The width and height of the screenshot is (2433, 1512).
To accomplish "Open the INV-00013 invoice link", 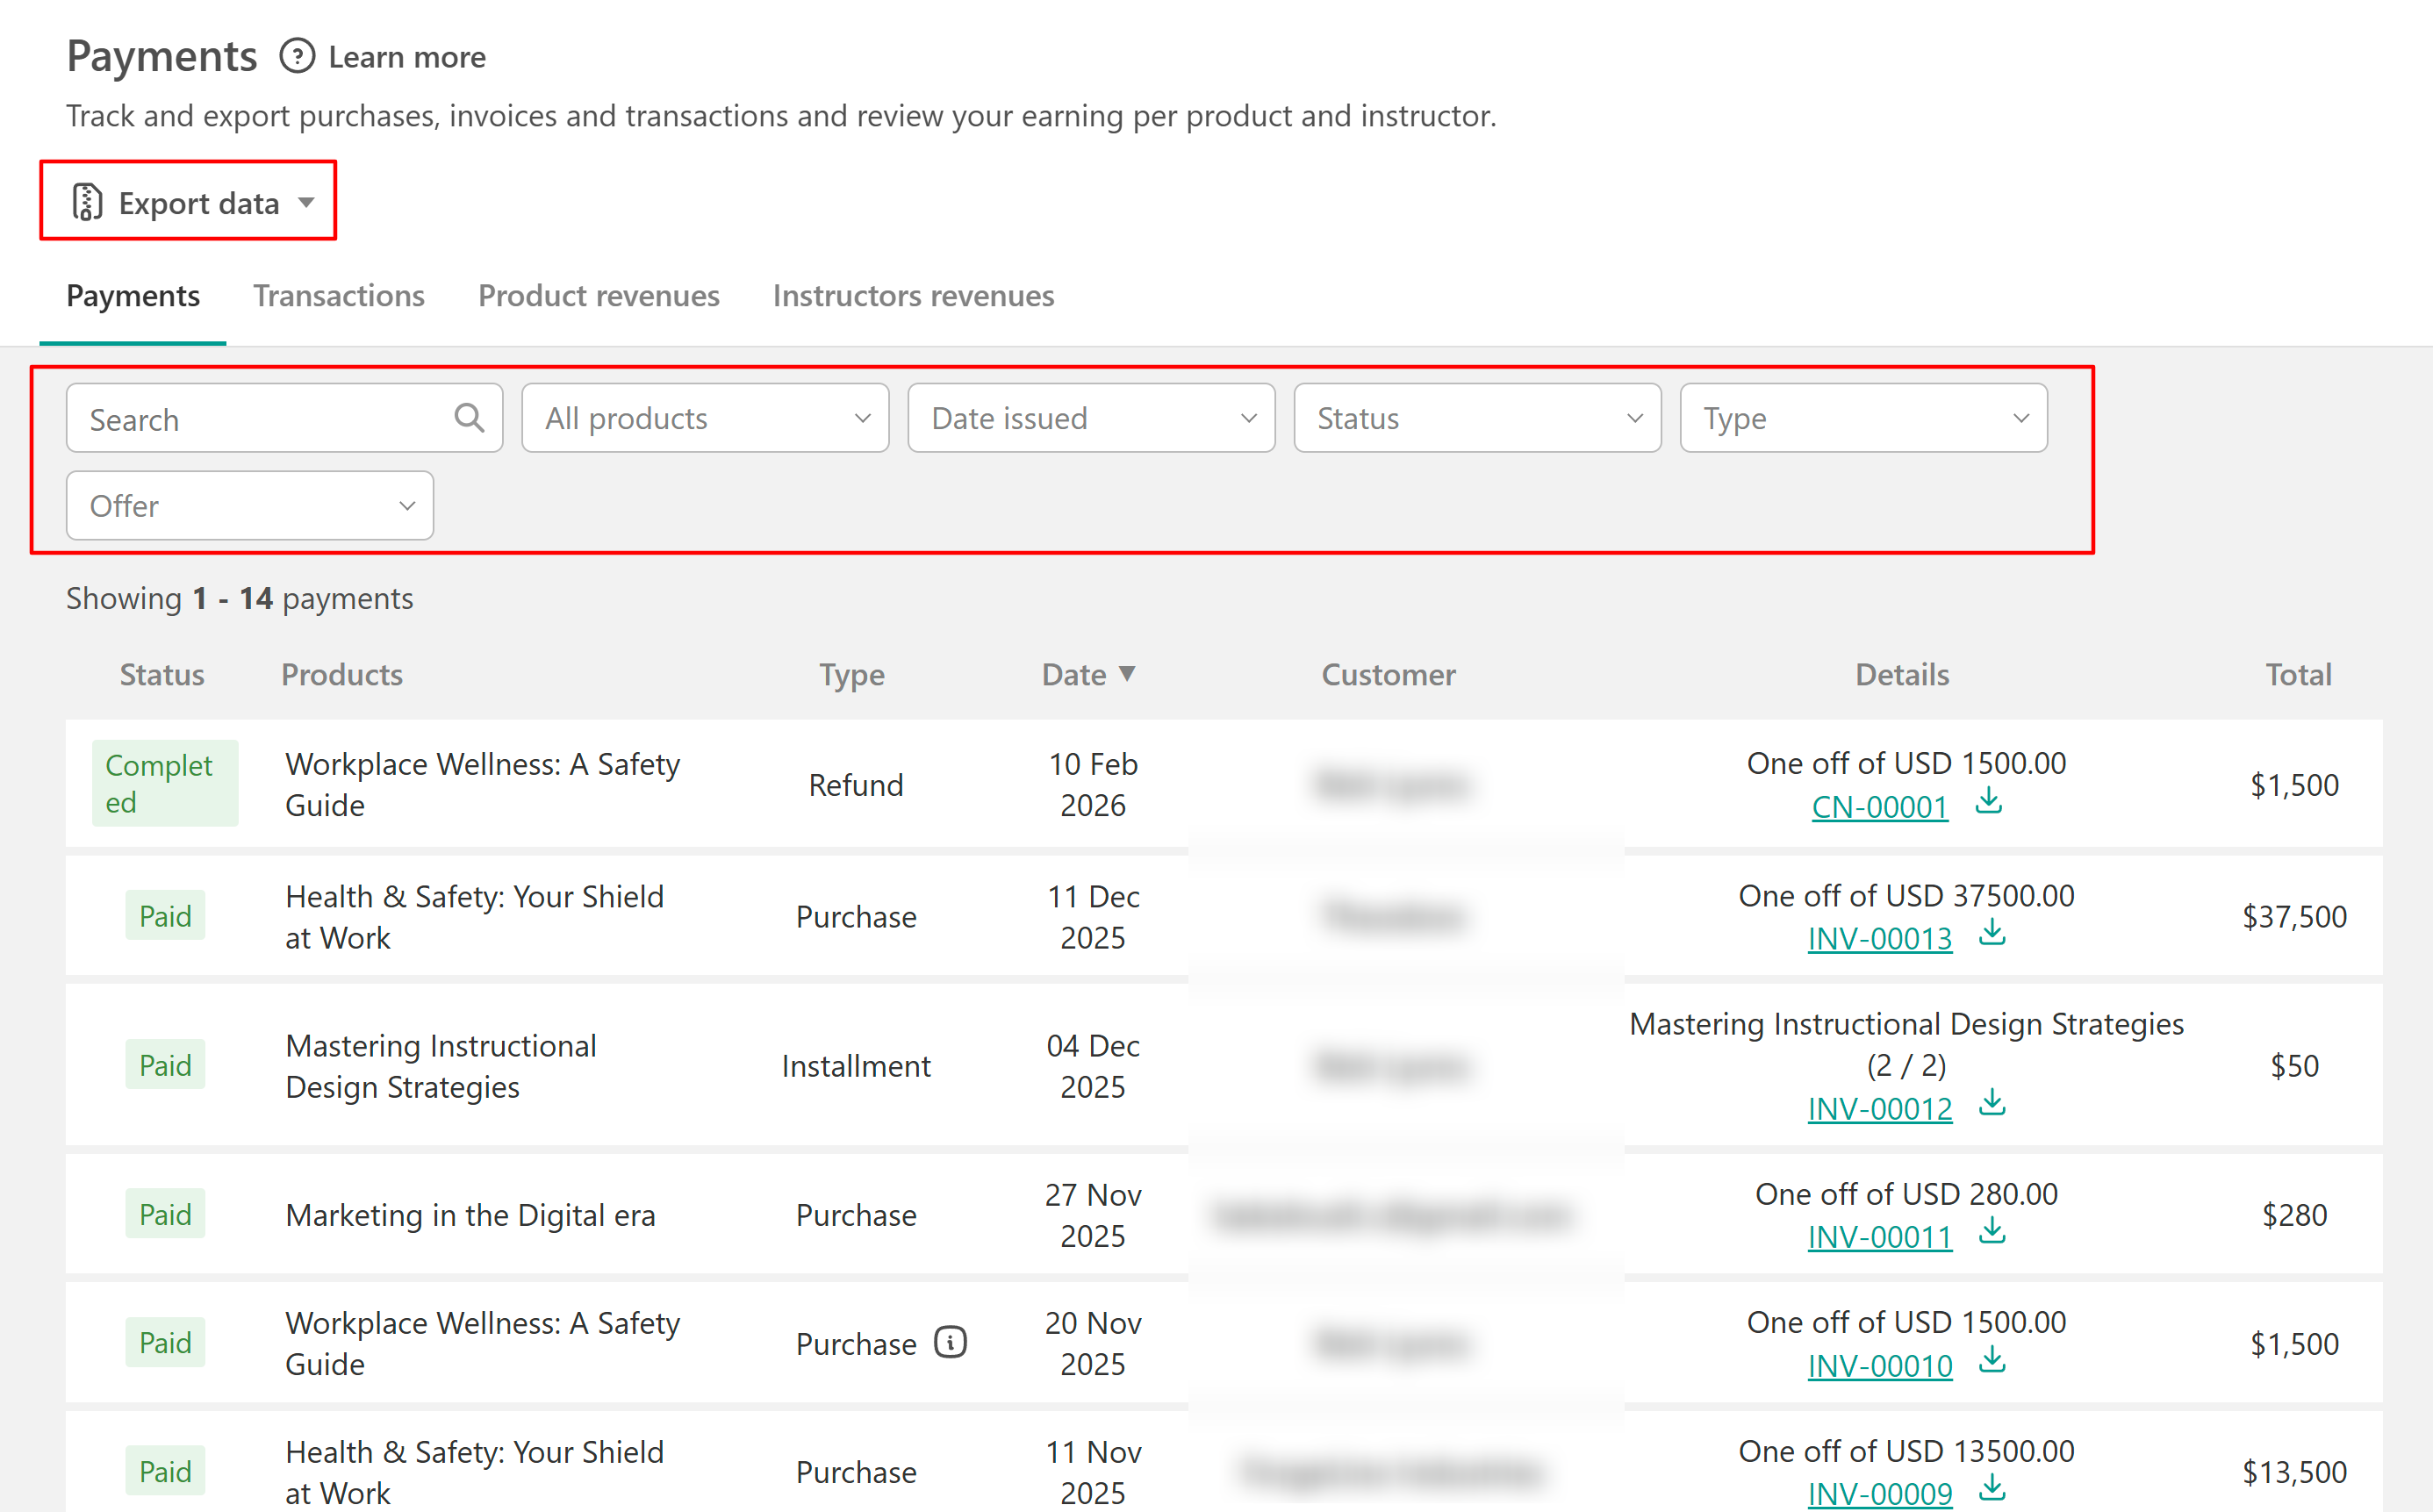I will 1879,939.
